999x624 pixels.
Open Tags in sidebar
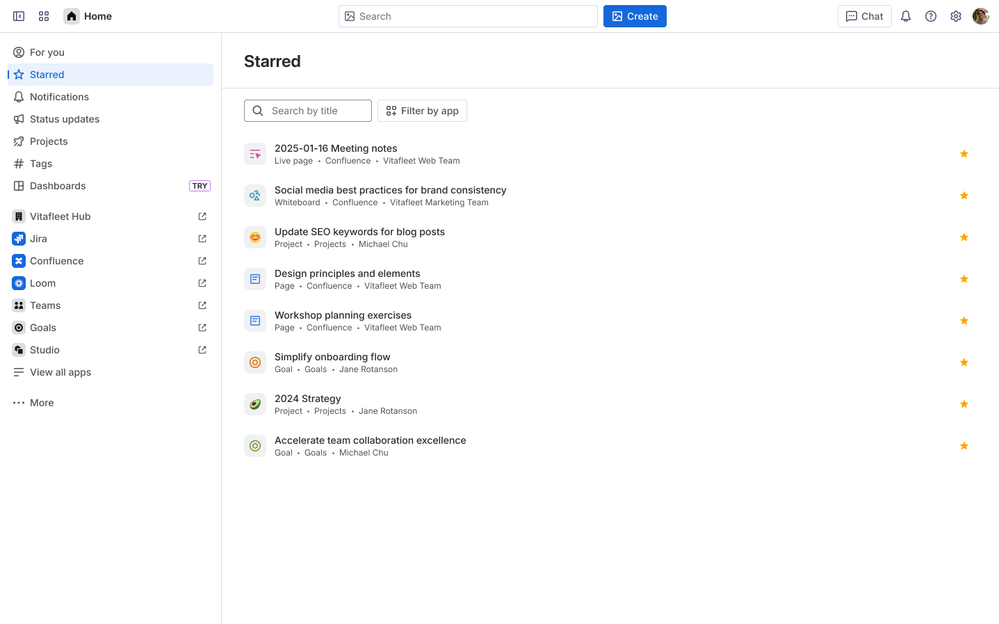110,164
